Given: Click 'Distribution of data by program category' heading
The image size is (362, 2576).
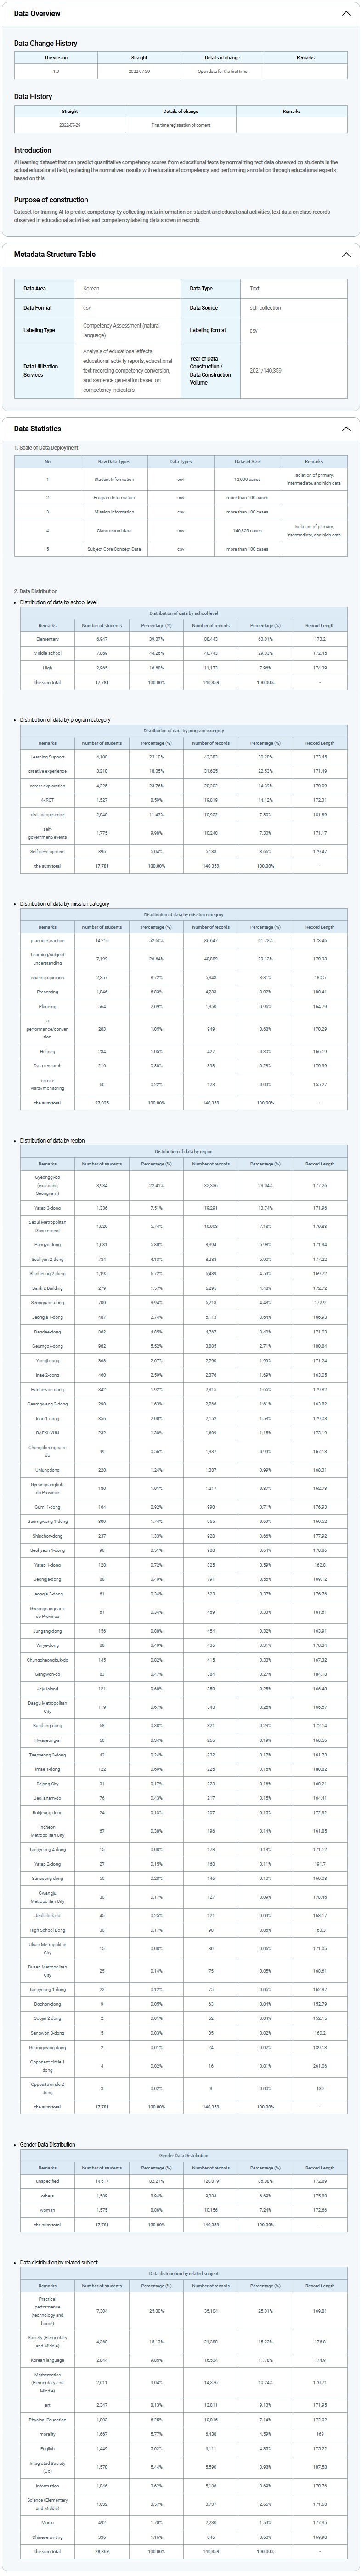Looking at the screenshot, I should pos(65,720).
